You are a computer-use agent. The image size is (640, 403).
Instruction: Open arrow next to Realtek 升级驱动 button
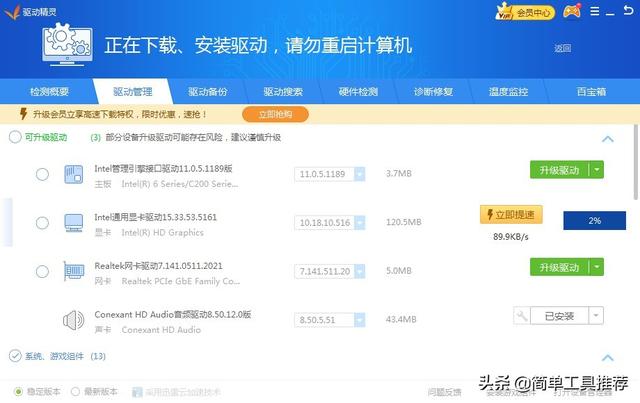click(x=596, y=267)
